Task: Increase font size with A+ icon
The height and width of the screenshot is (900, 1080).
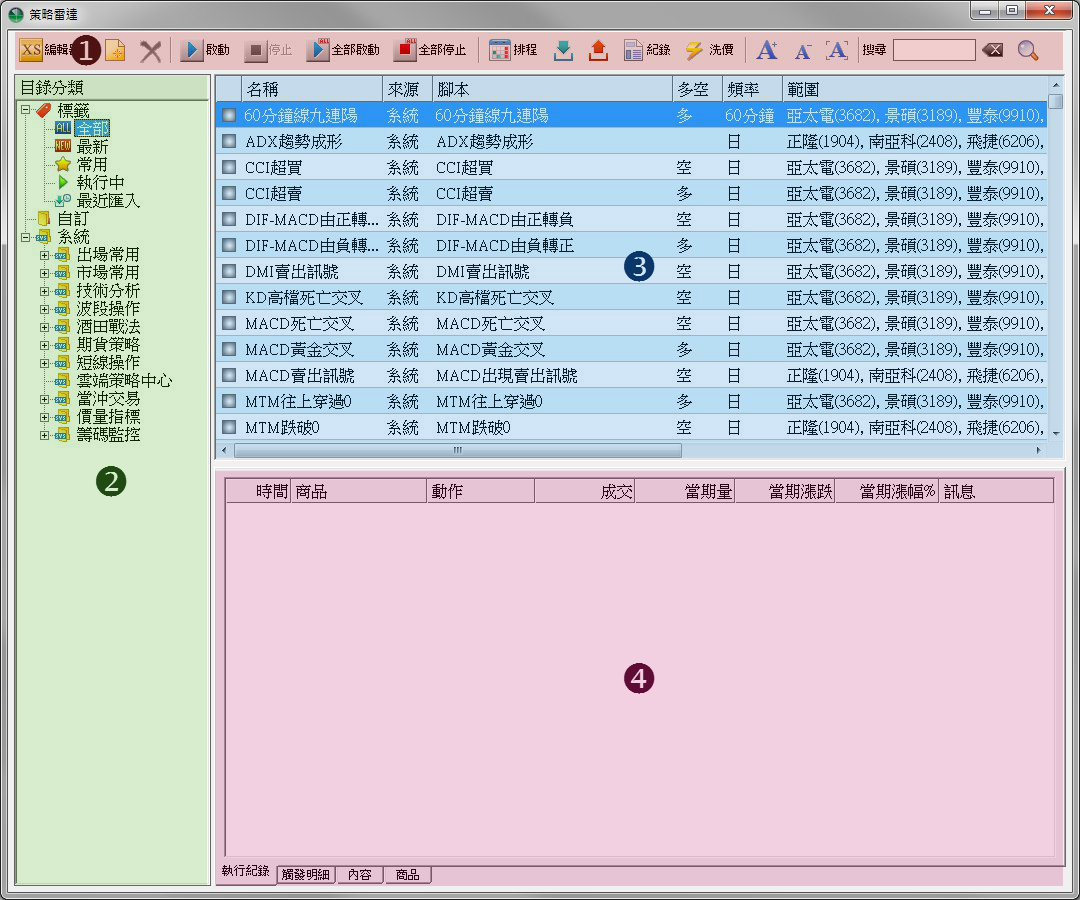Action: coord(767,50)
